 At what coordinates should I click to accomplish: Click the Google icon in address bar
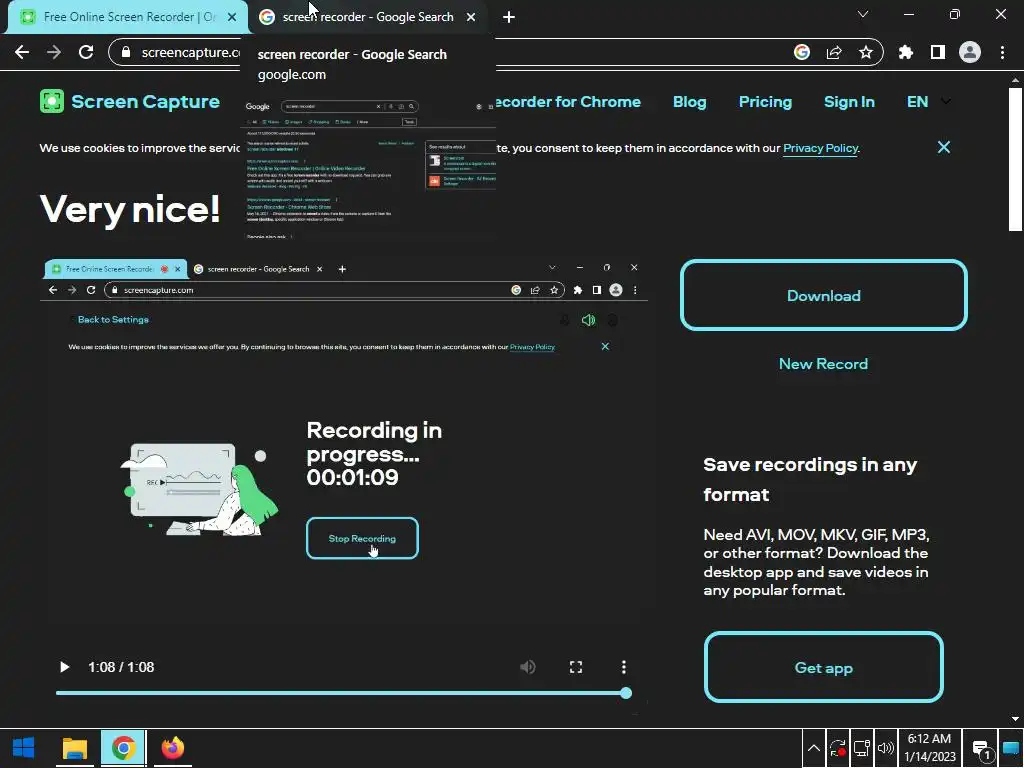pyautogui.click(x=802, y=52)
